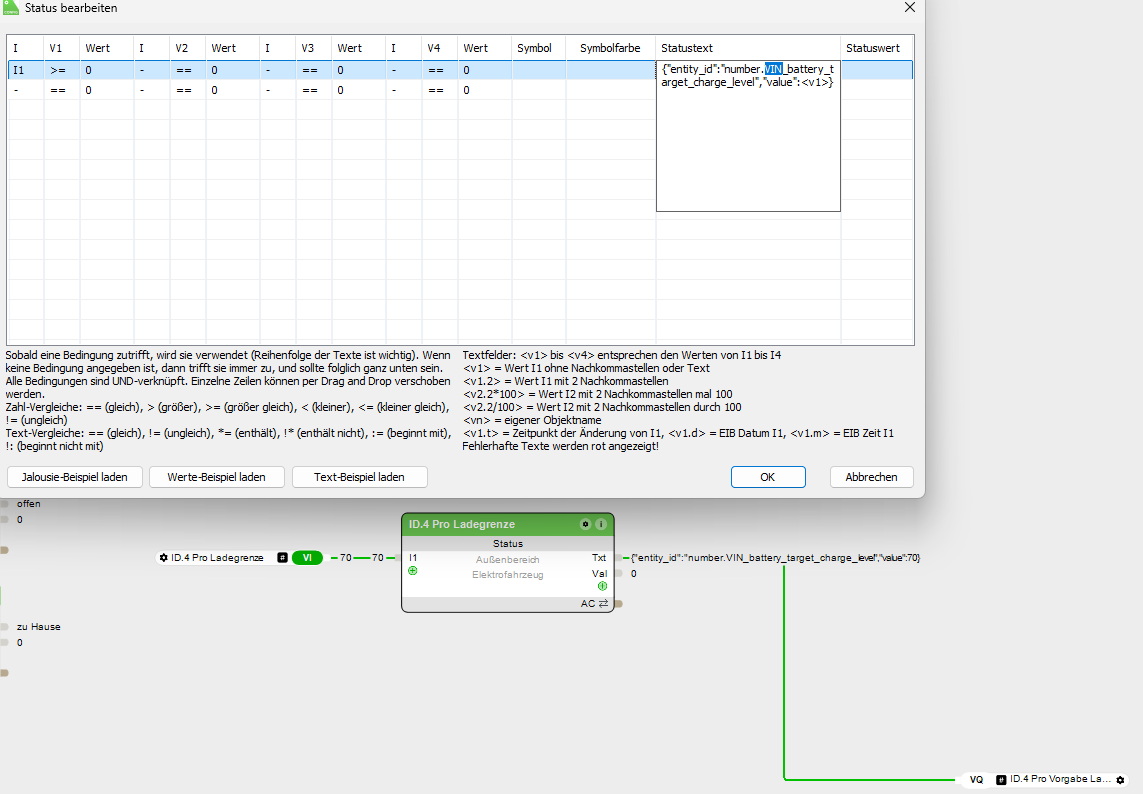Open info icon in Ladegrenze block header

pos(601,524)
